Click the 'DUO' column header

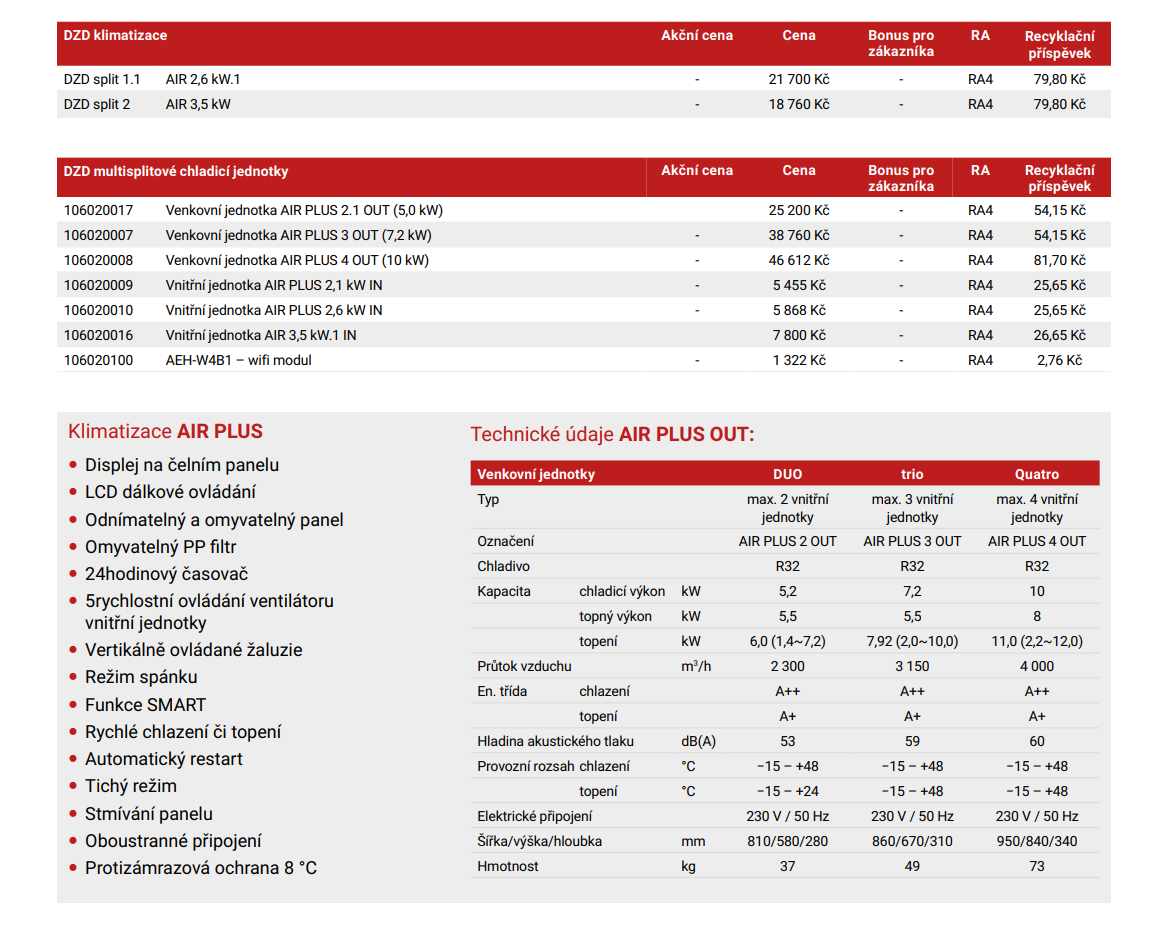787,474
